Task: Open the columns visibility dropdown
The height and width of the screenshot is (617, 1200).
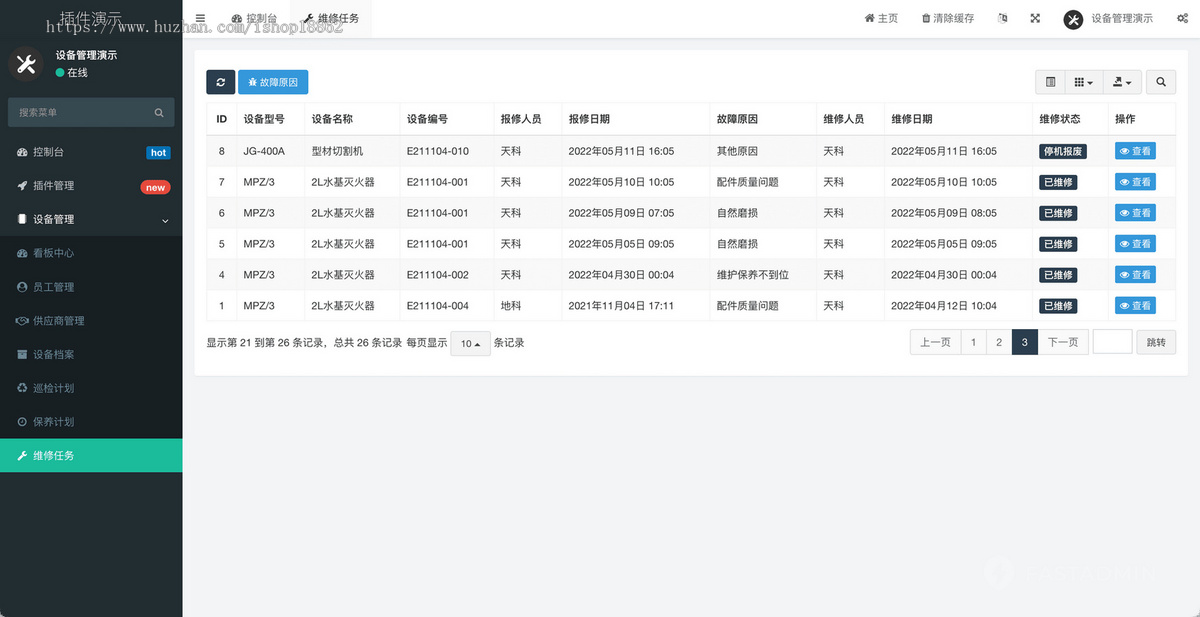Action: coord(1084,82)
